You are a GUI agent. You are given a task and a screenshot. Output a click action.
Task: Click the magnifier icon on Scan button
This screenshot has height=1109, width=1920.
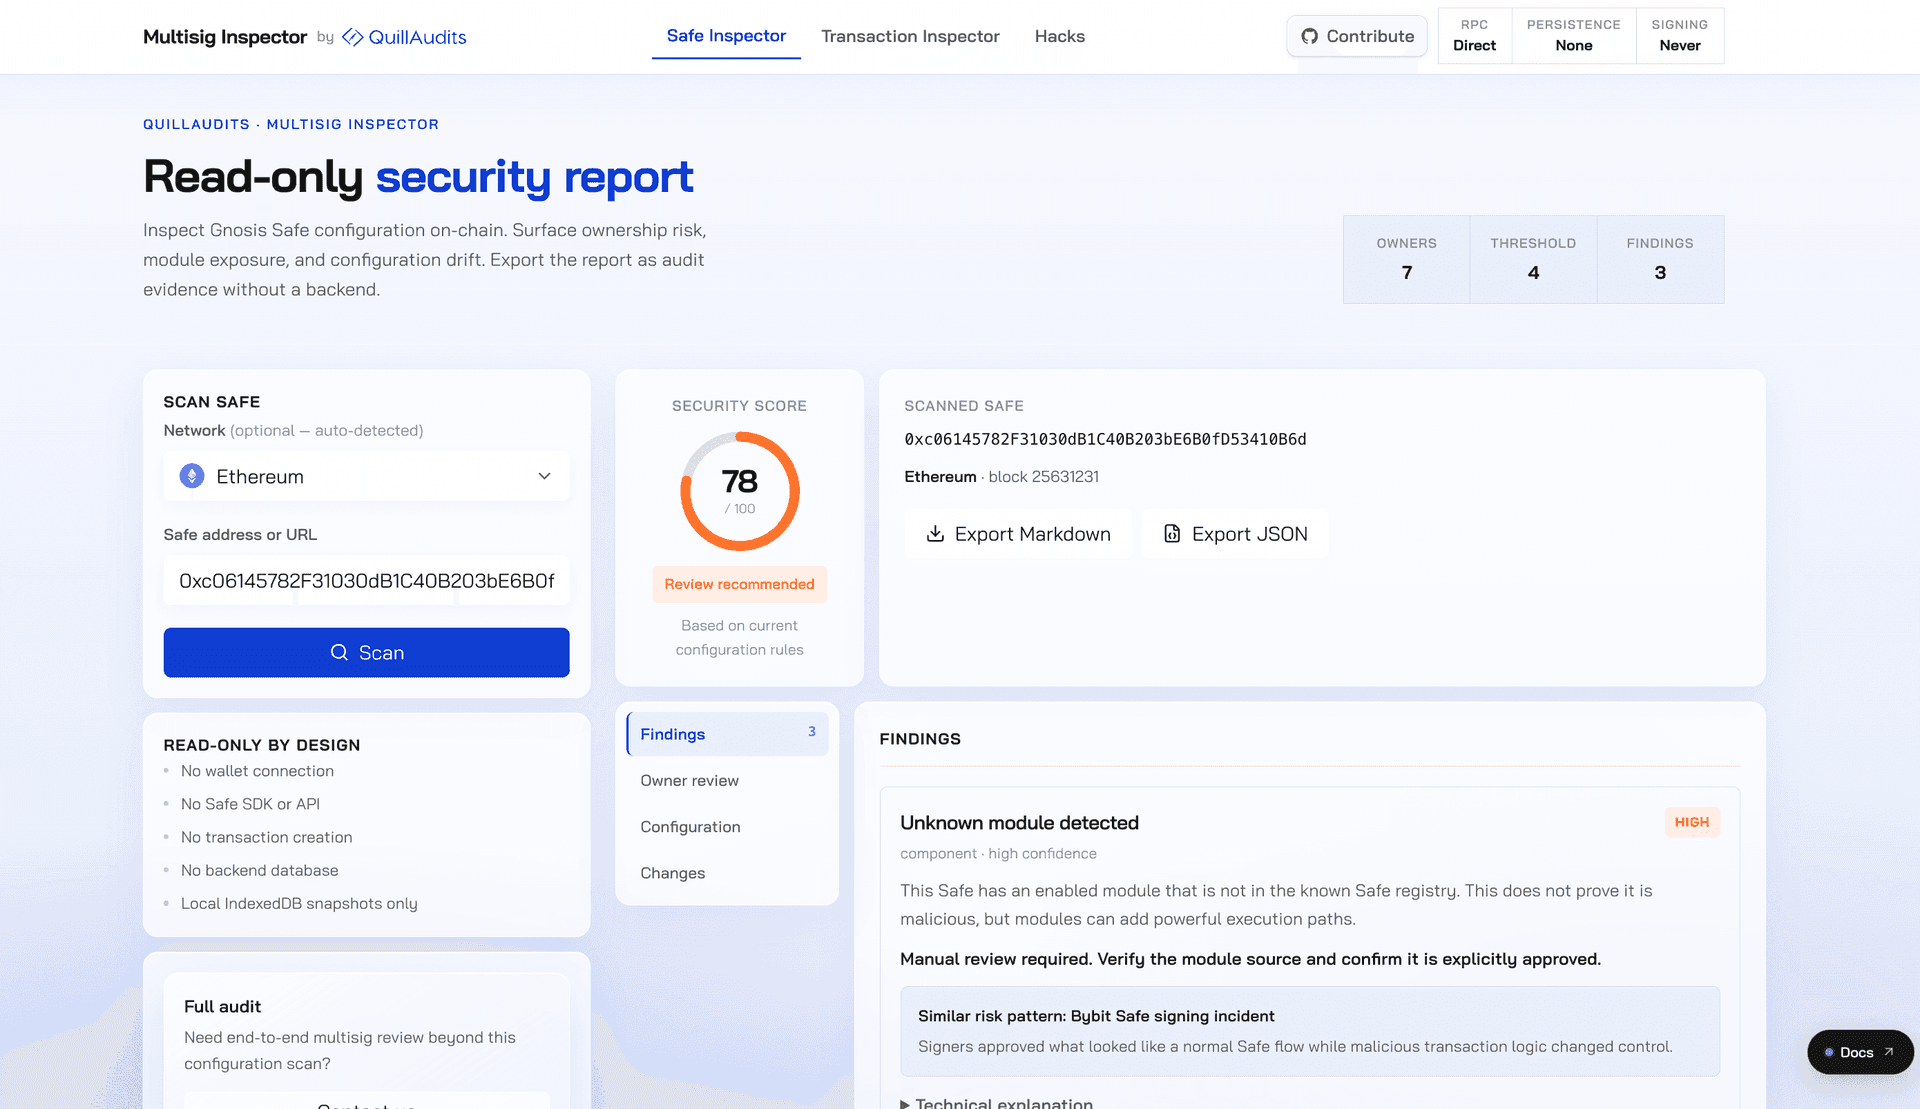(339, 652)
